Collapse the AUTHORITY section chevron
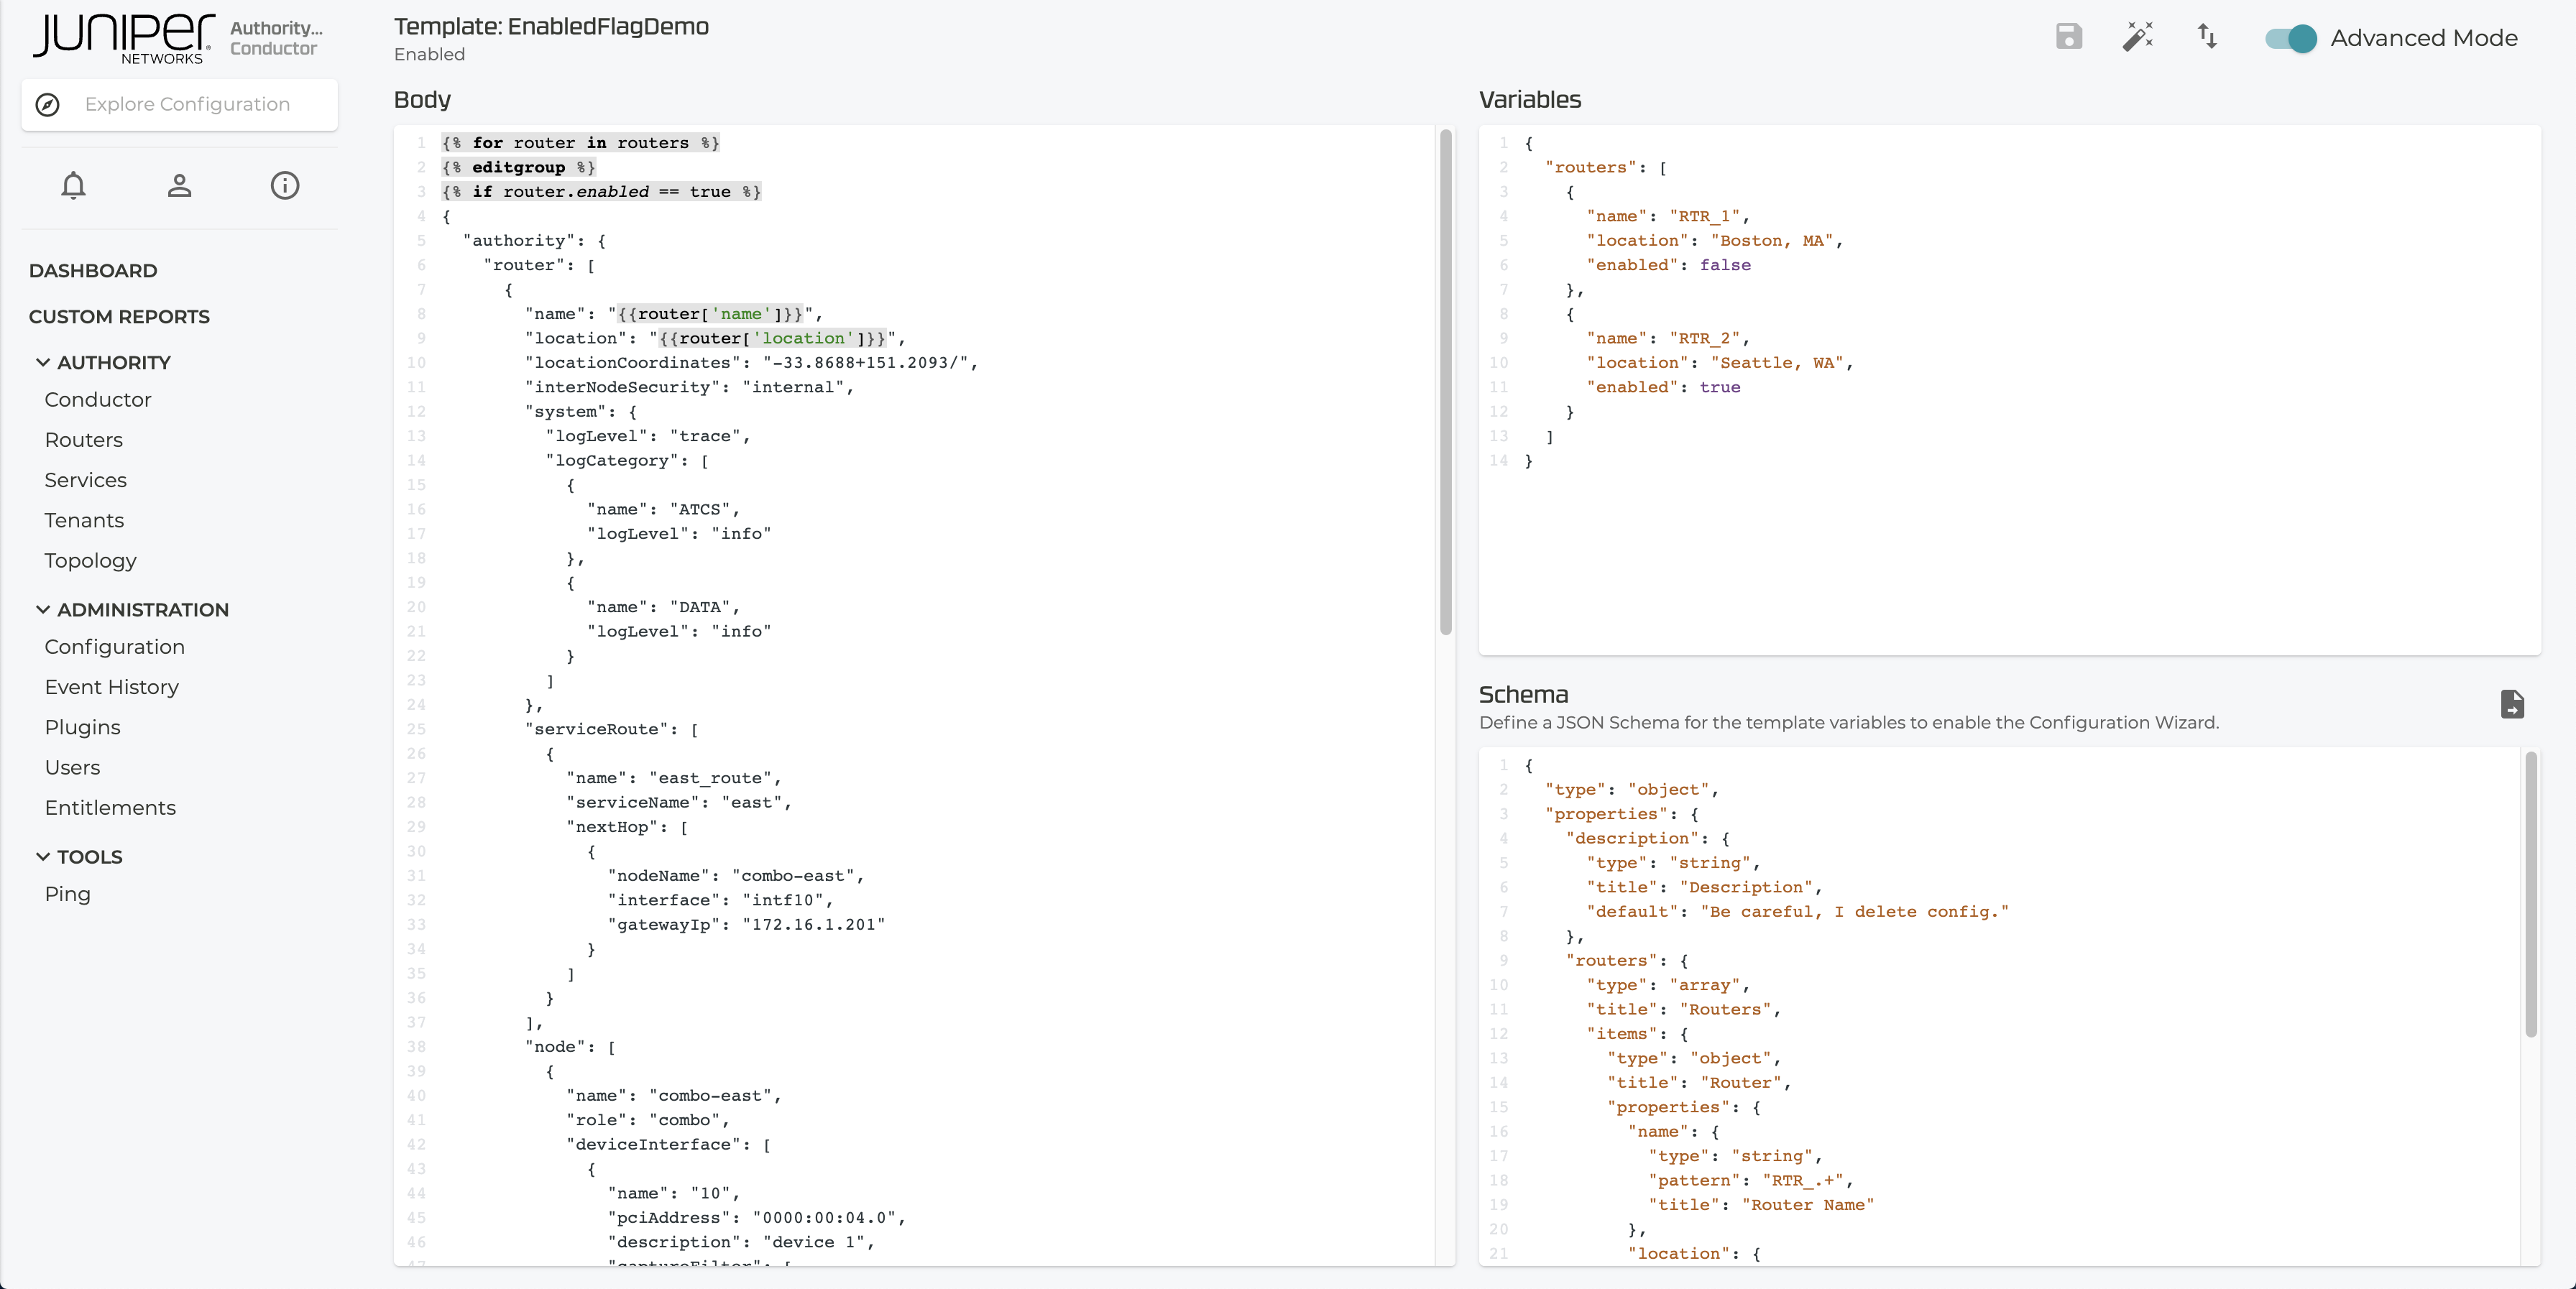 point(43,362)
